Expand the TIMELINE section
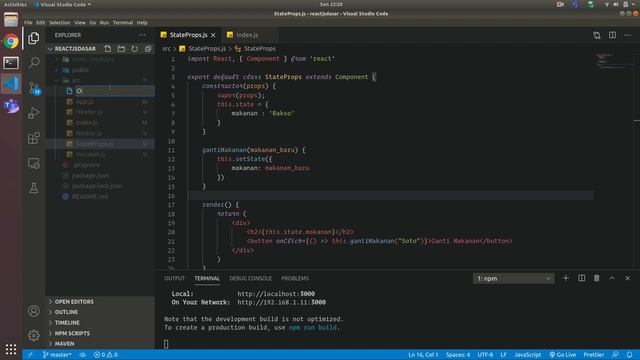Viewport: 640px width, 360px height. point(67,322)
